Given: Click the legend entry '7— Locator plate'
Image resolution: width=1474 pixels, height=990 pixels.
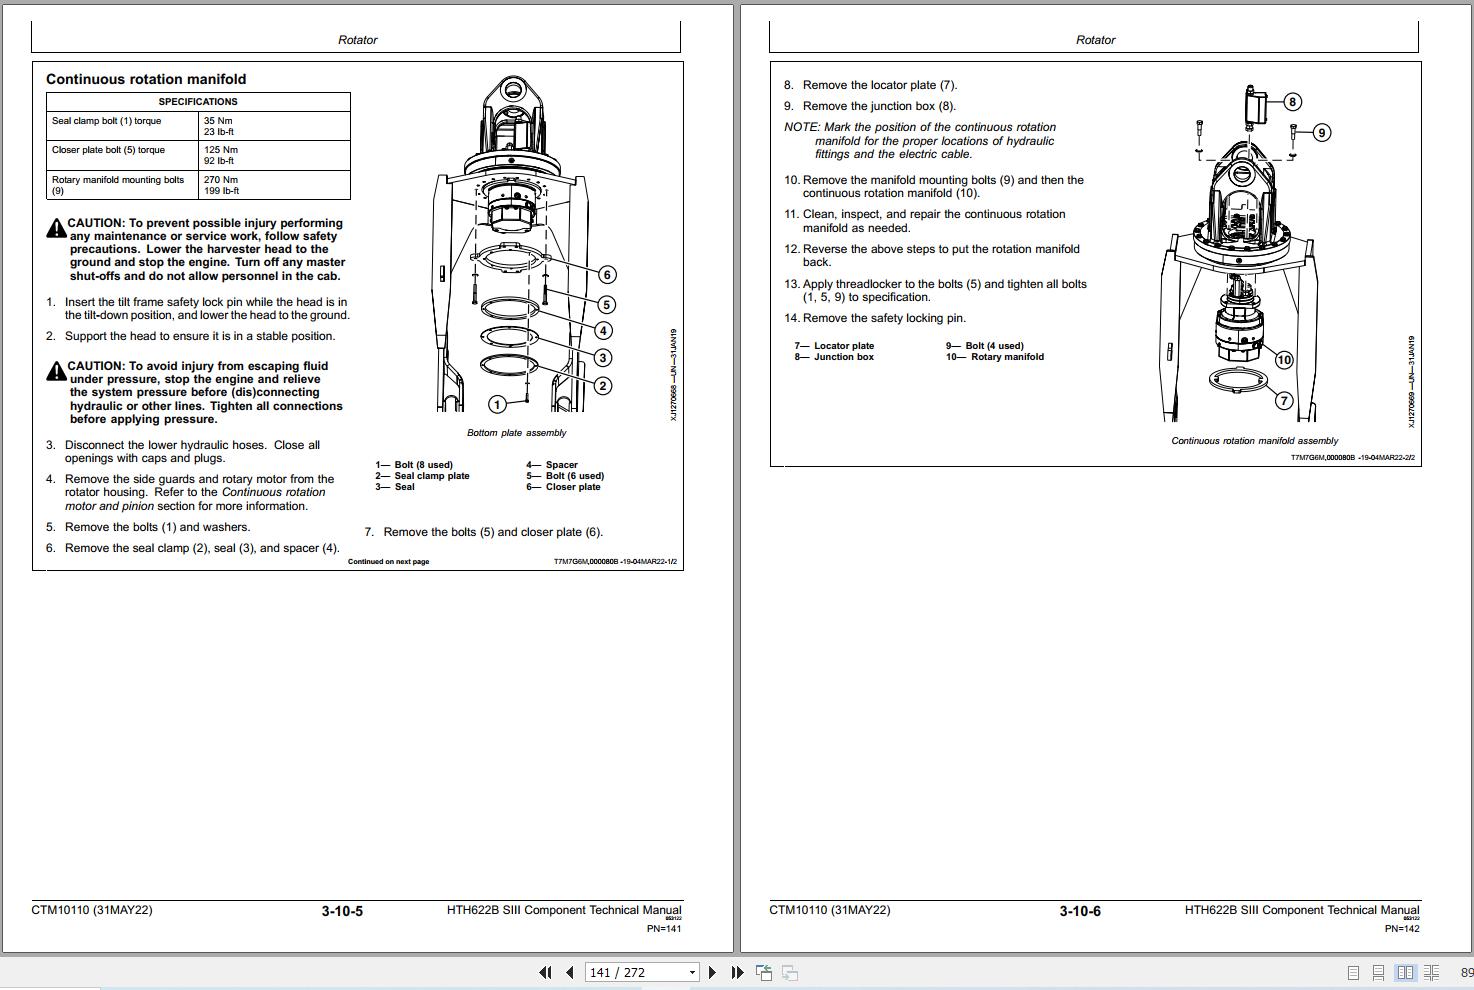Looking at the screenshot, I should 834,346.
